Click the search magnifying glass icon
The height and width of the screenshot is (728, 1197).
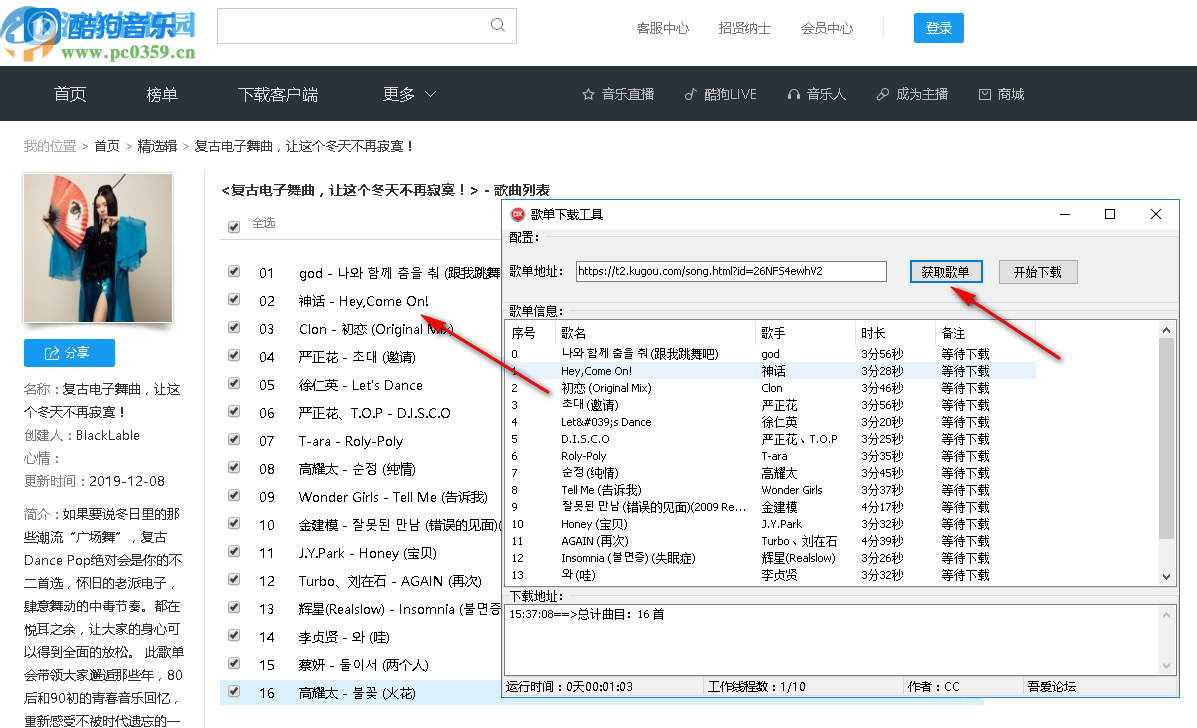(497, 25)
